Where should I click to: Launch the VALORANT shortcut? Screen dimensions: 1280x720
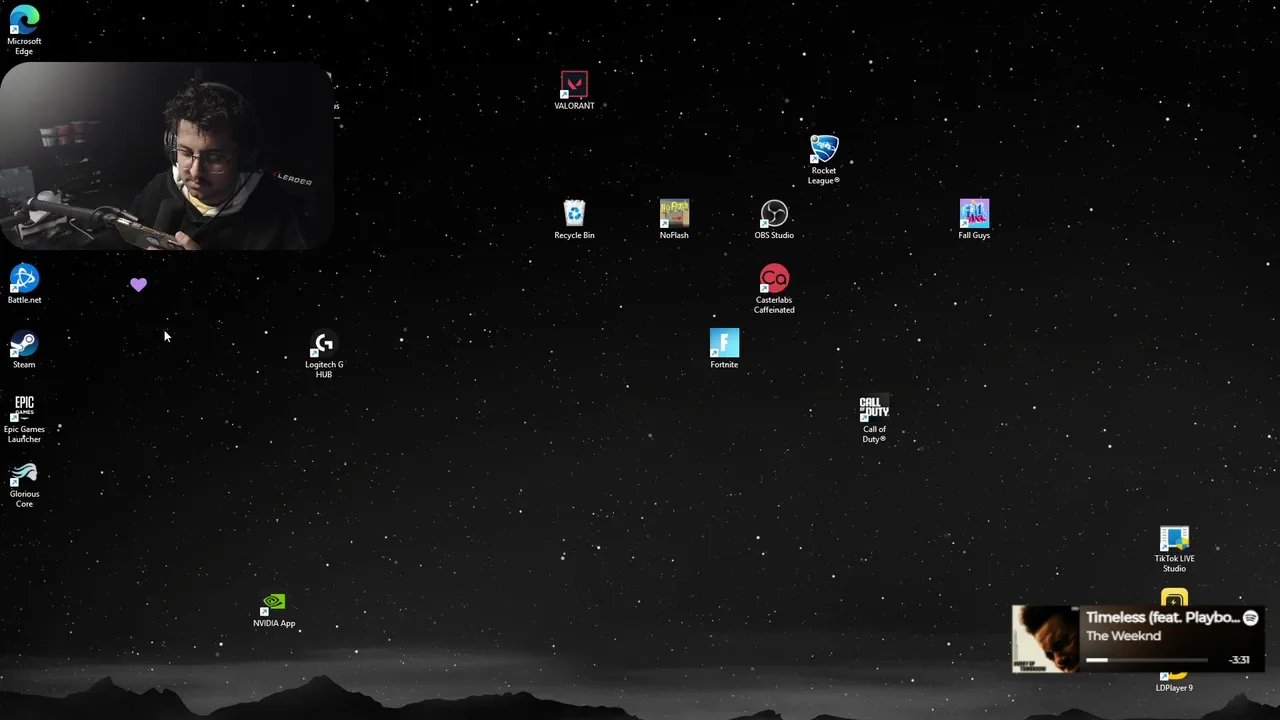pyautogui.click(x=574, y=90)
